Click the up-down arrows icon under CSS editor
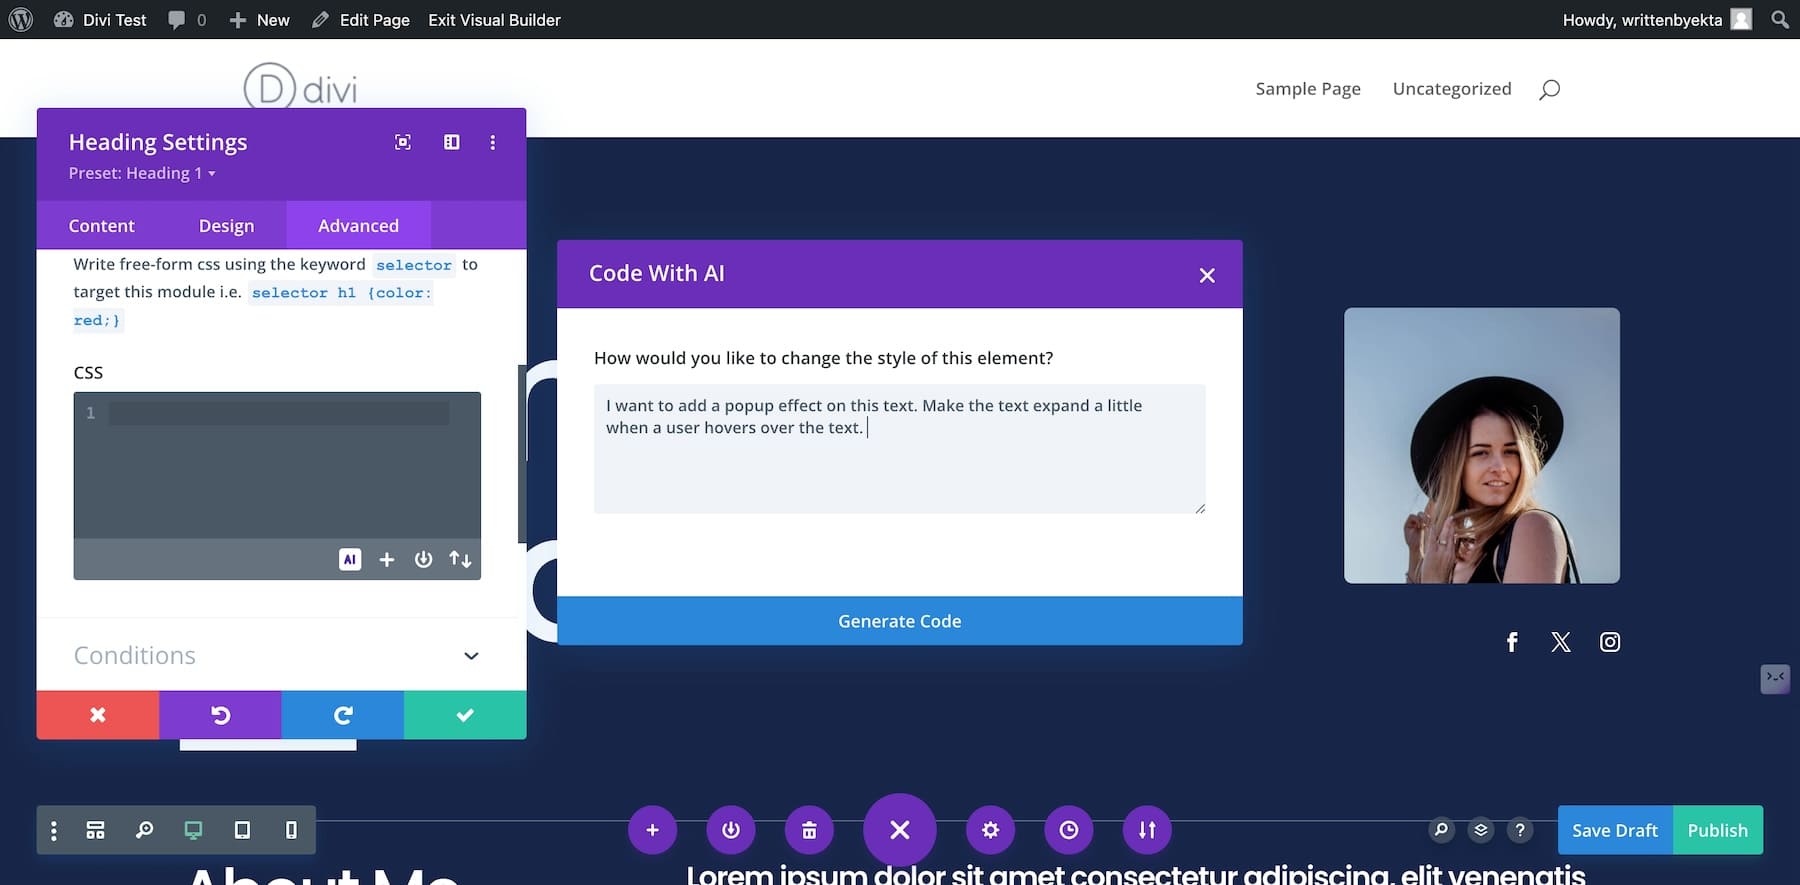1800x885 pixels. point(460,559)
